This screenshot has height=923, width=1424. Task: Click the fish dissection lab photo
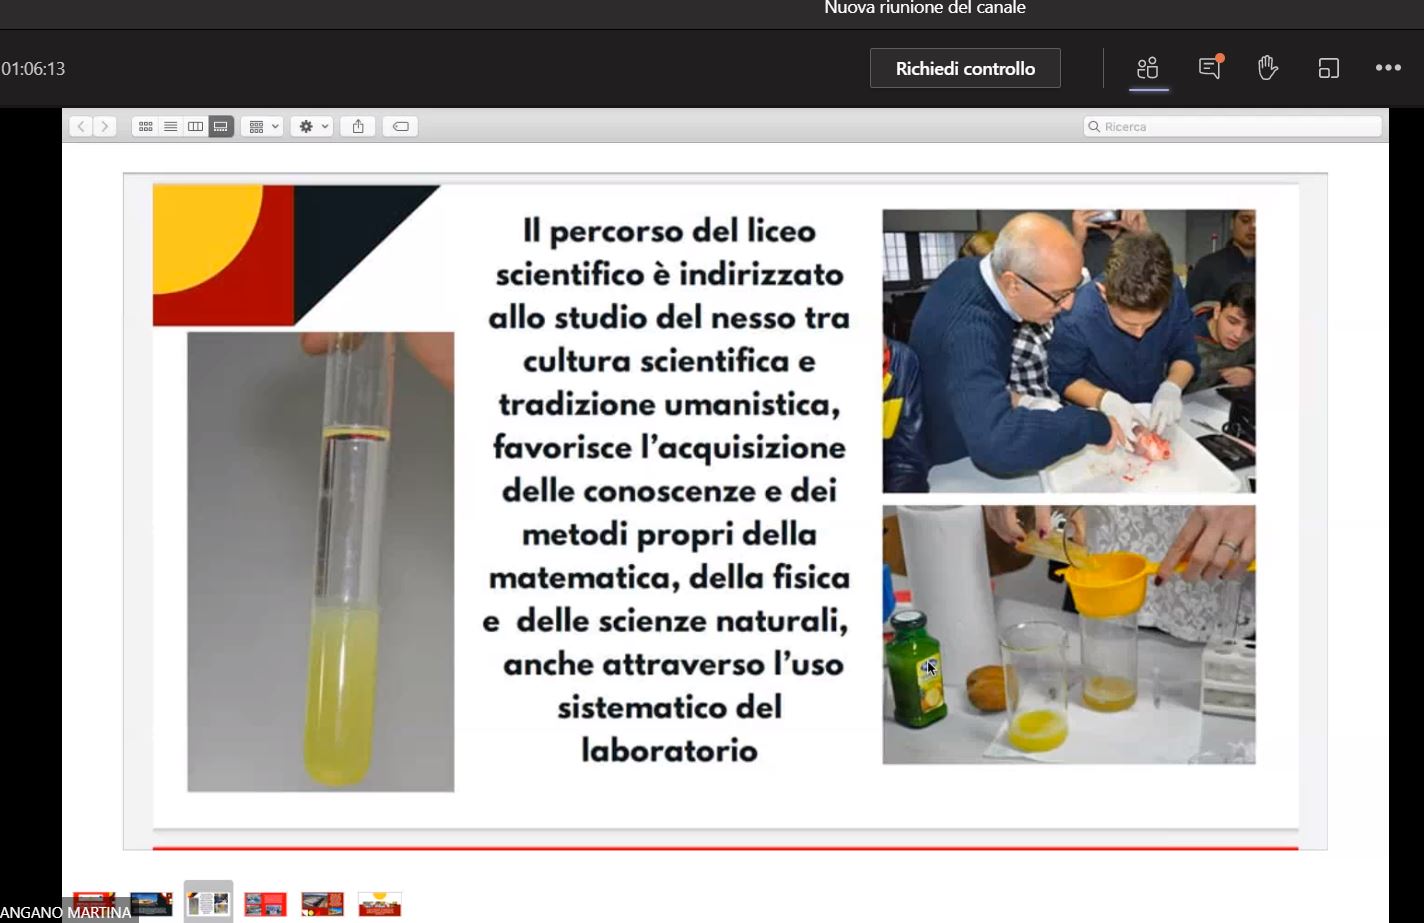[1069, 351]
